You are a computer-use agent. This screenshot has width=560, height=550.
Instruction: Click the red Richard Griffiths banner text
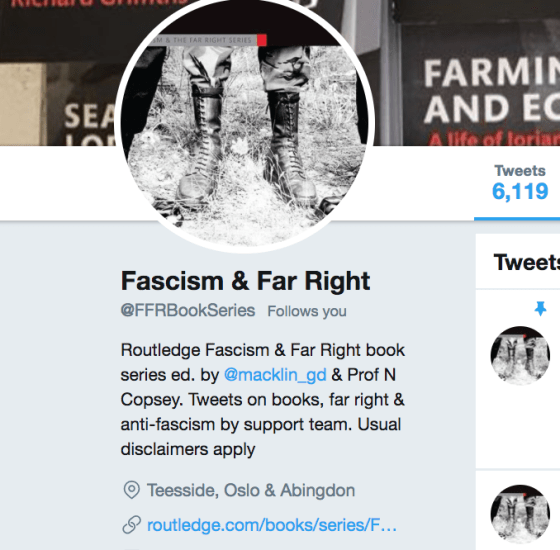tap(98, 4)
